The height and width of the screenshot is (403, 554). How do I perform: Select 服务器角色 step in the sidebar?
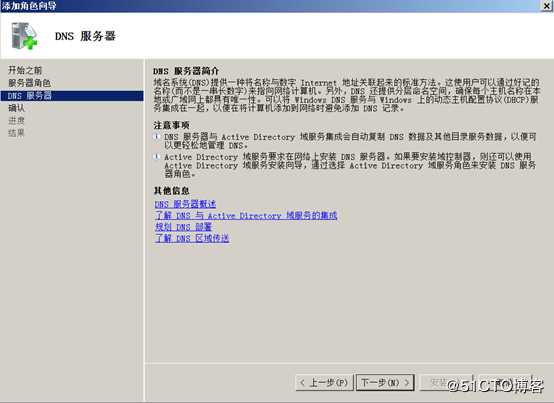(29, 83)
